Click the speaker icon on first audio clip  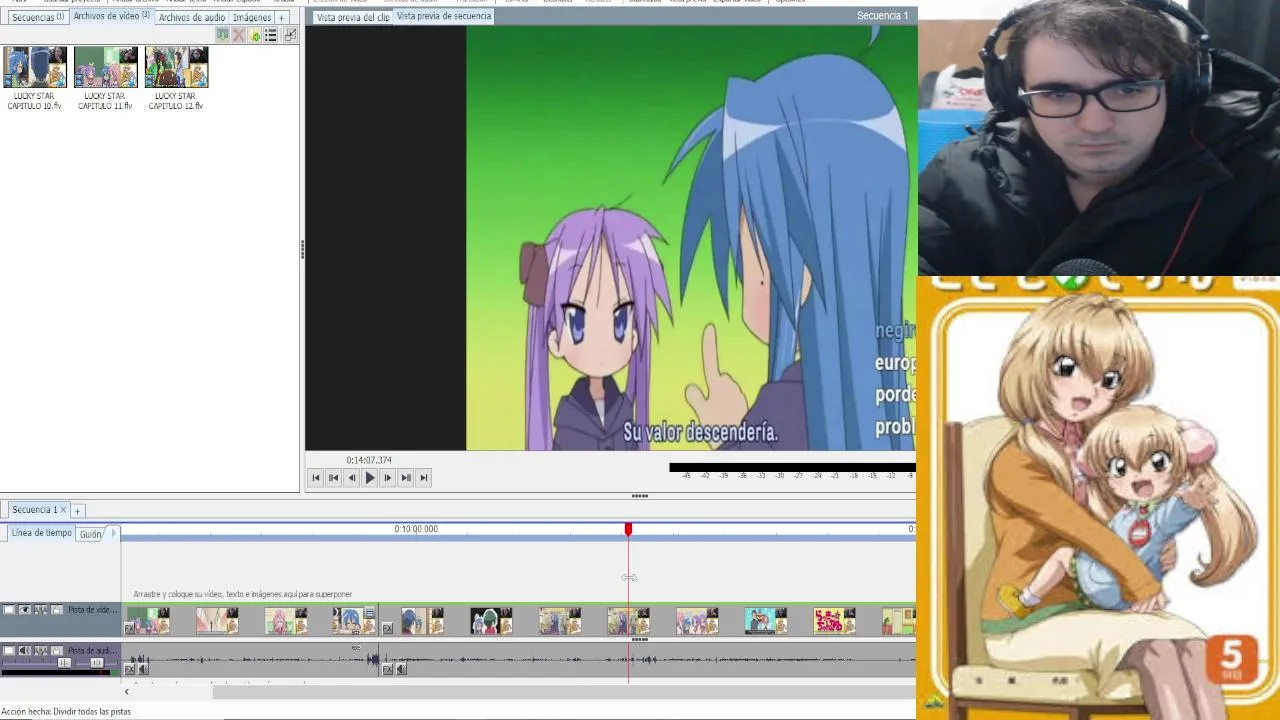click(143, 669)
